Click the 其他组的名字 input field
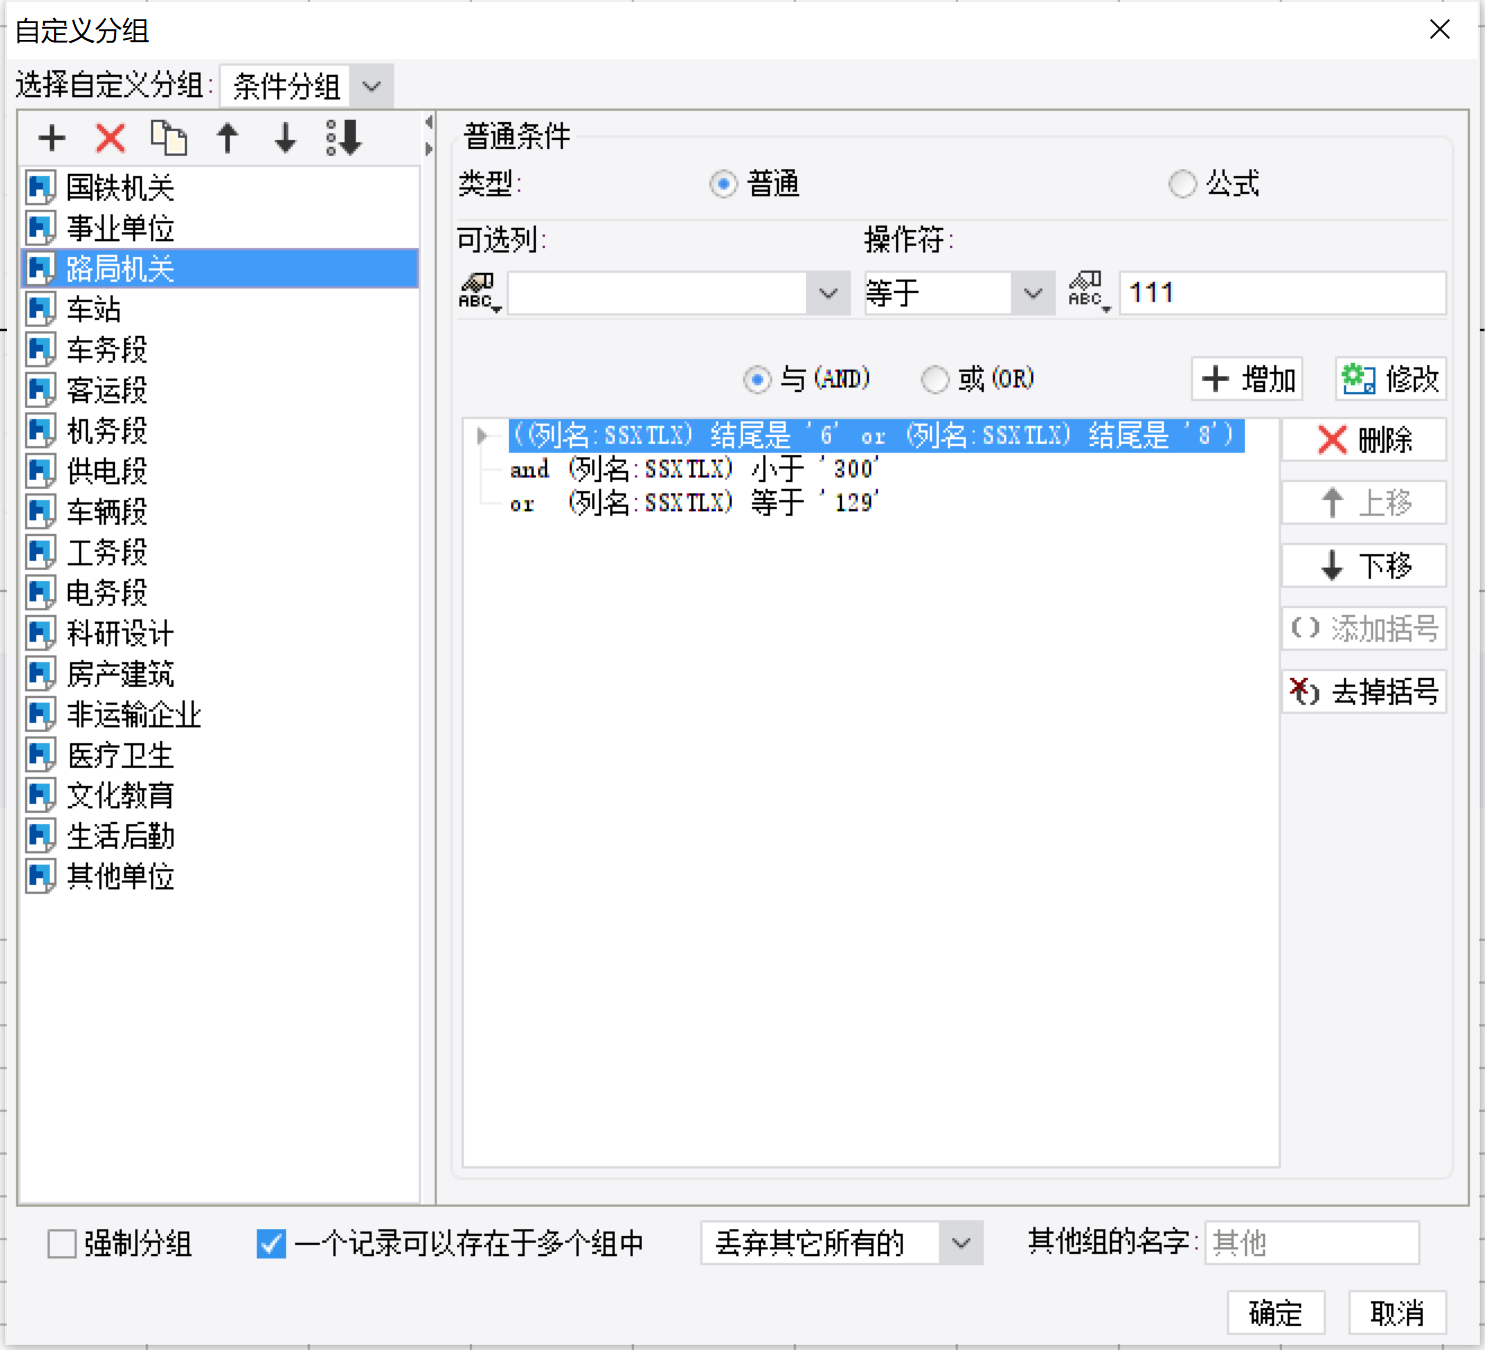1485x1350 pixels. 1312,1243
